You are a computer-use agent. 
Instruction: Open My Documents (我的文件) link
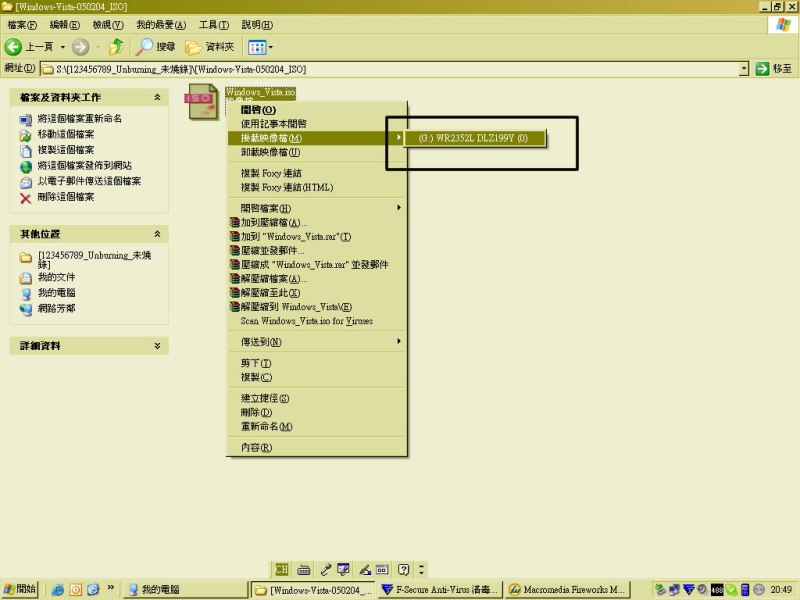(x=56, y=277)
